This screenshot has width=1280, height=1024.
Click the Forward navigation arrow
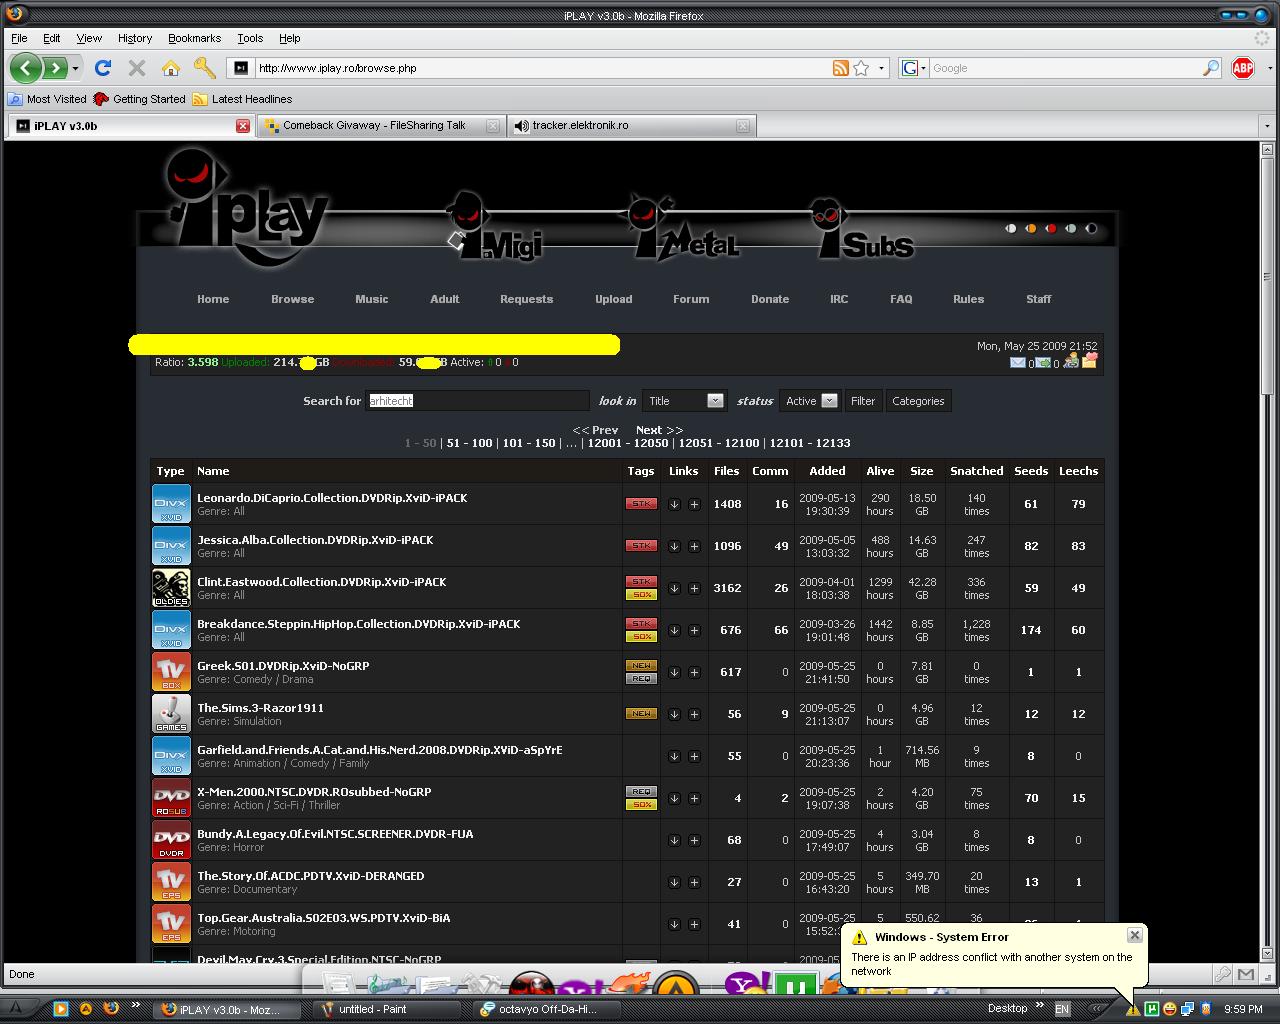[55, 68]
